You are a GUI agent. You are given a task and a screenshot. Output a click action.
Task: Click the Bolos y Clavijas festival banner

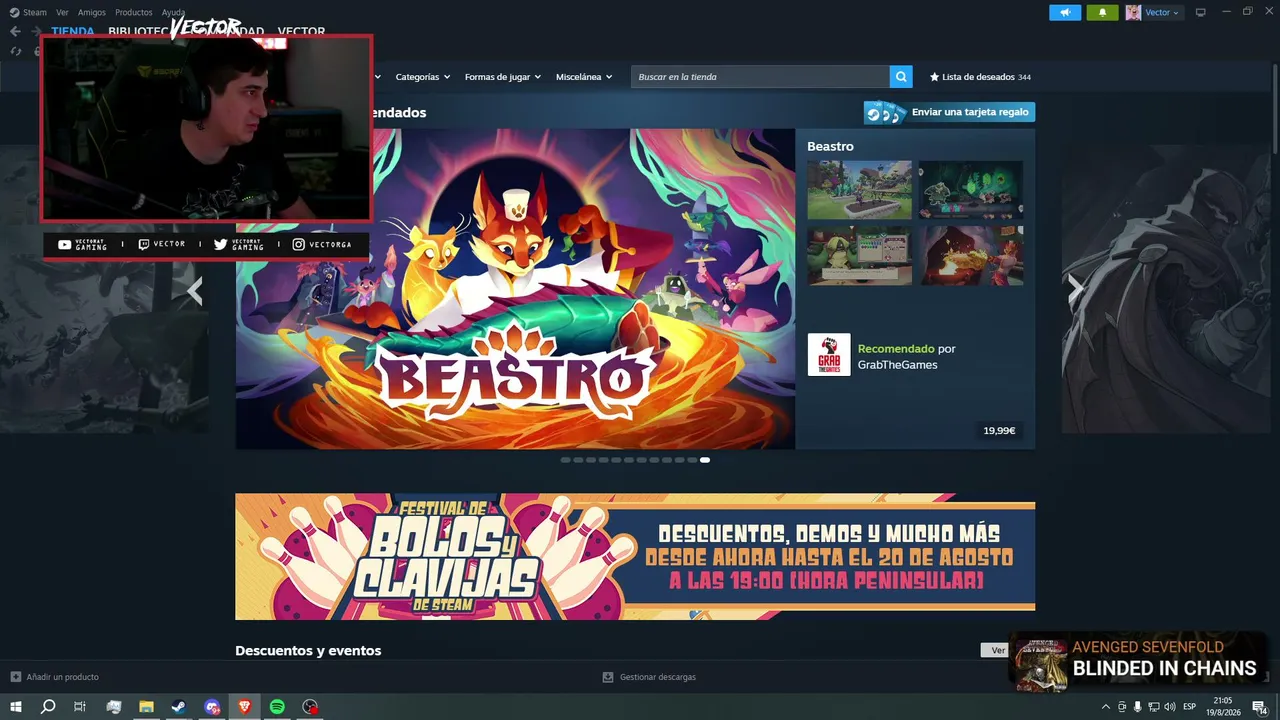[x=635, y=556]
